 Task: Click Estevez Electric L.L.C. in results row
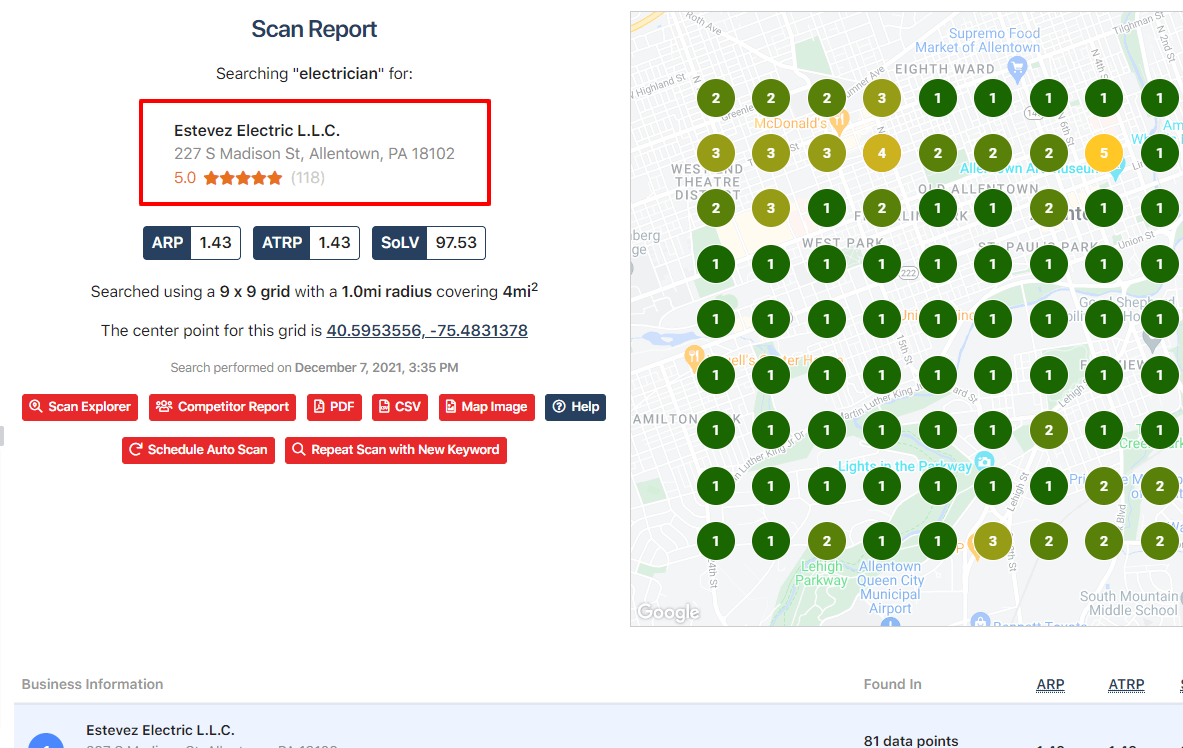[x=160, y=730]
